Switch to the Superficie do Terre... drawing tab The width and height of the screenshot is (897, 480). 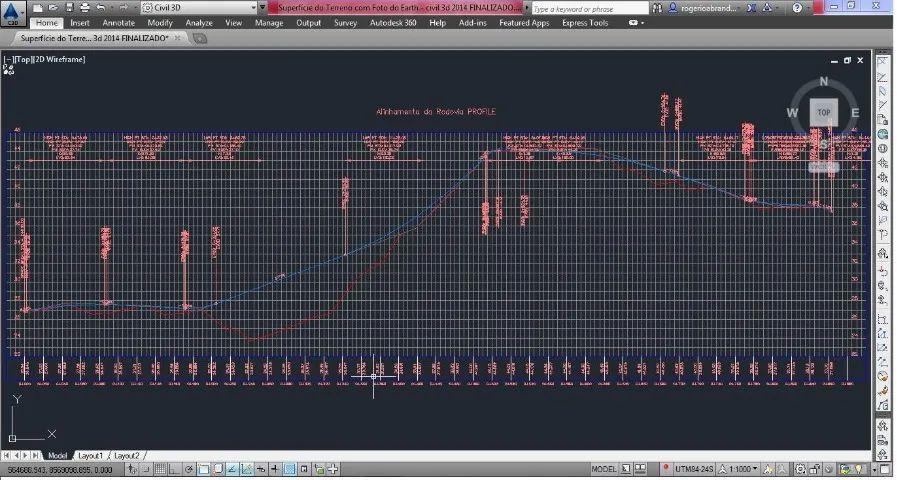coord(94,38)
